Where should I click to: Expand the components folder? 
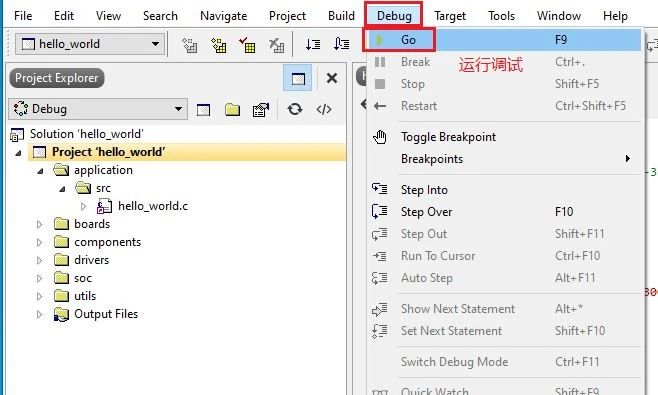pos(39,243)
